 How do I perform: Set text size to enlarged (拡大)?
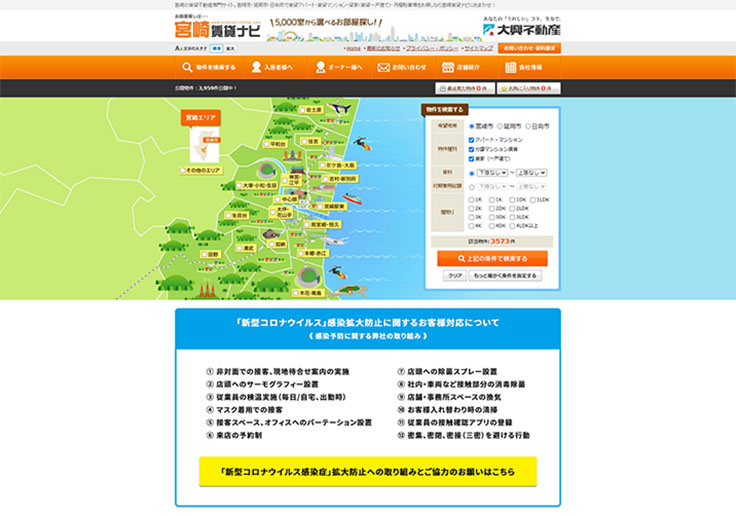(230, 48)
